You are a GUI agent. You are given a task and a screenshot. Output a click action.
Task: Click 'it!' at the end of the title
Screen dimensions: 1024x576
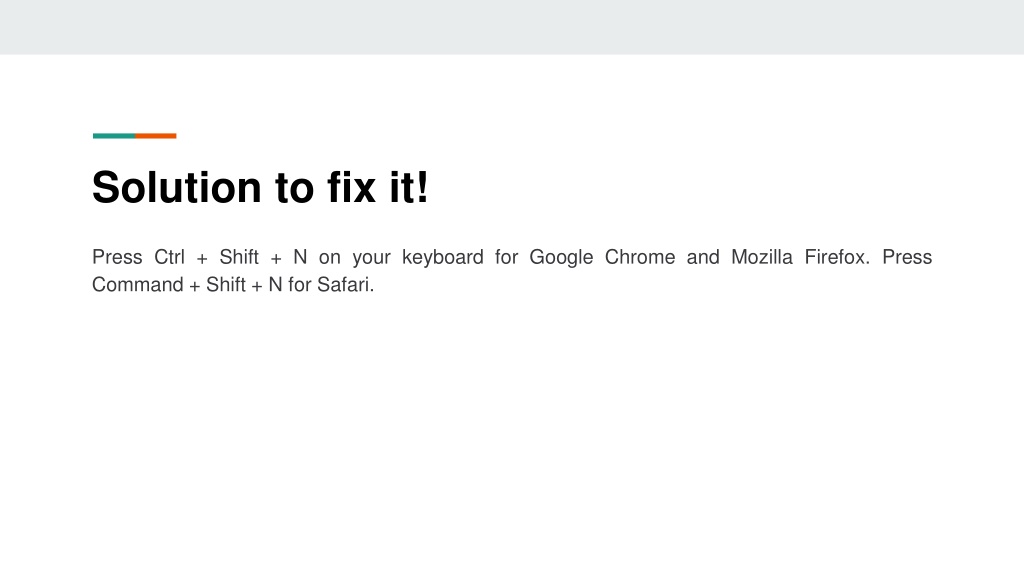(x=409, y=187)
